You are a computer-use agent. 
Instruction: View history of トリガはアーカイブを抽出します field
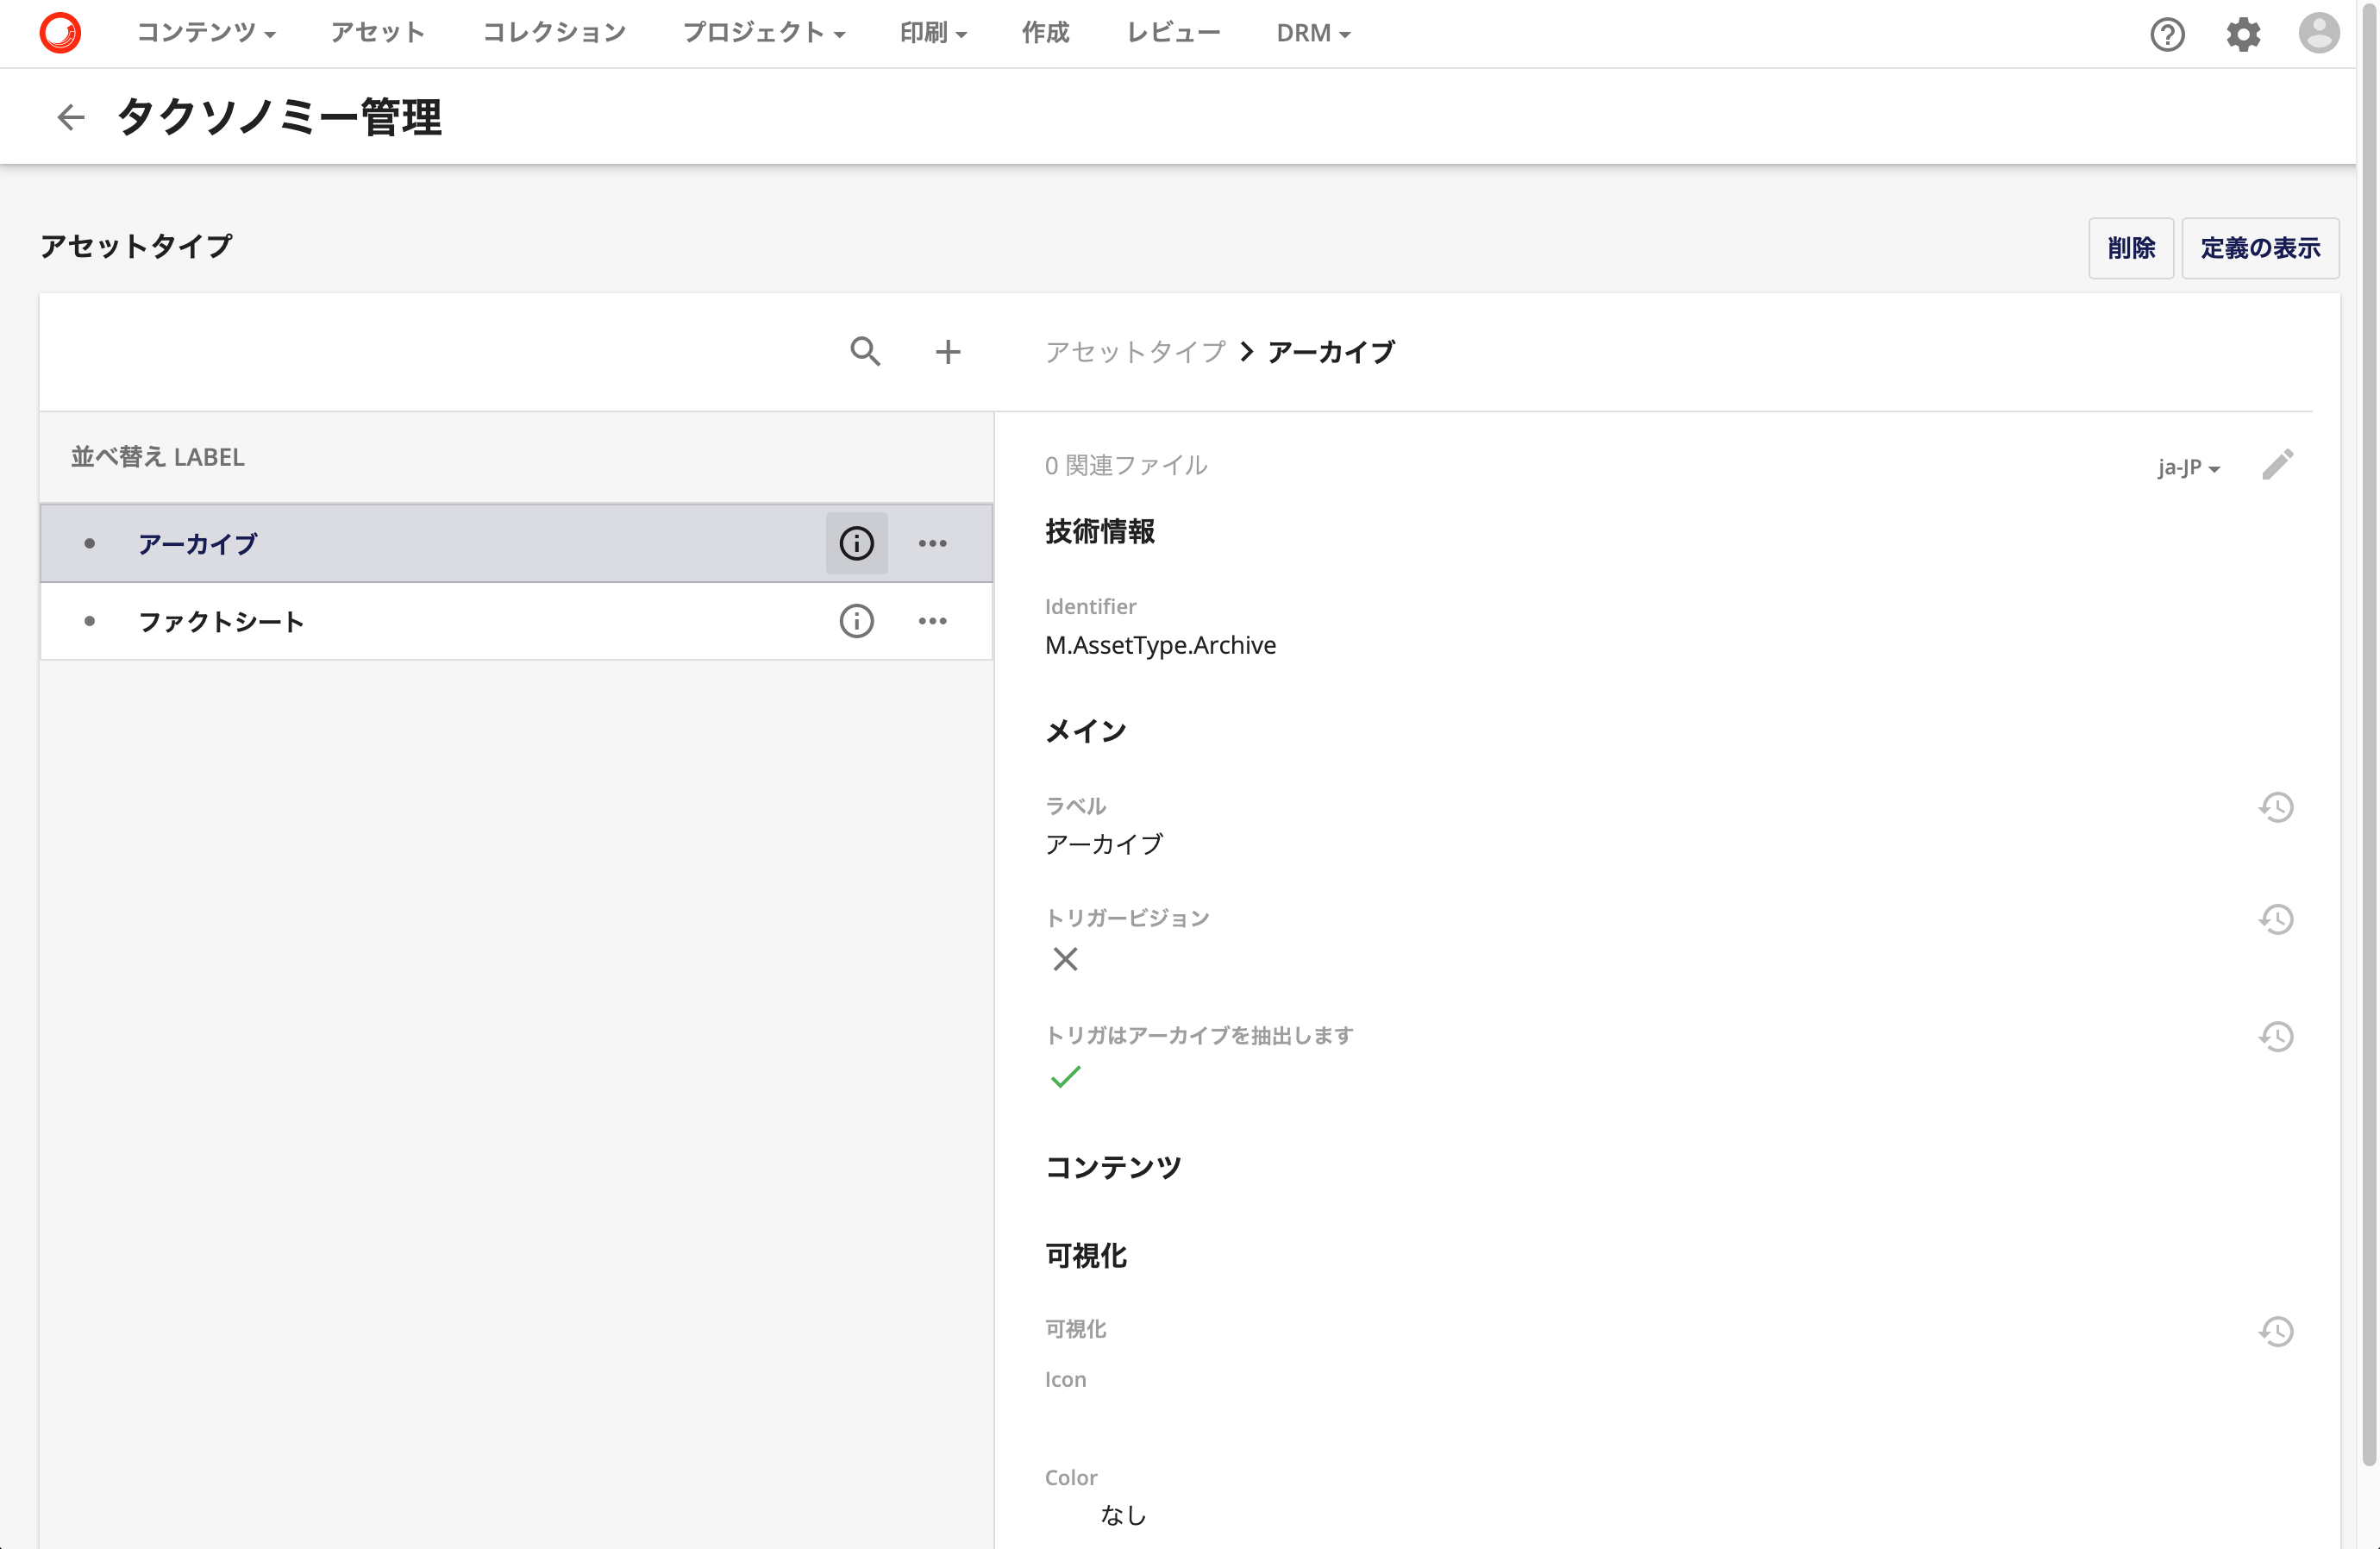coord(2276,1036)
